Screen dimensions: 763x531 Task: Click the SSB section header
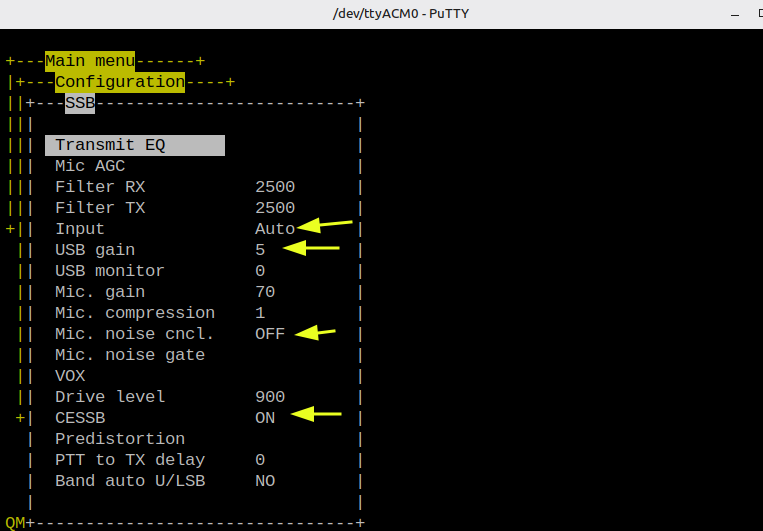pyautogui.click(x=80, y=103)
